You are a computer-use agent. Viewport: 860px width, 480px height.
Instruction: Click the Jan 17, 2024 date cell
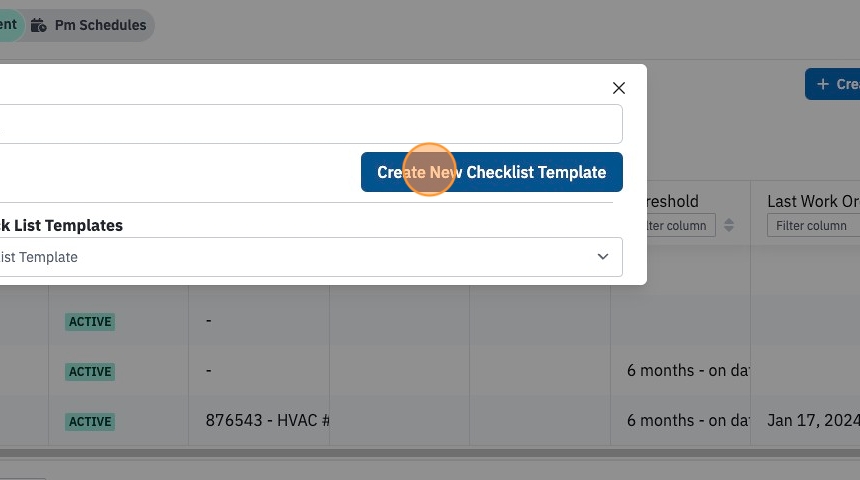pyautogui.click(x=813, y=420)
